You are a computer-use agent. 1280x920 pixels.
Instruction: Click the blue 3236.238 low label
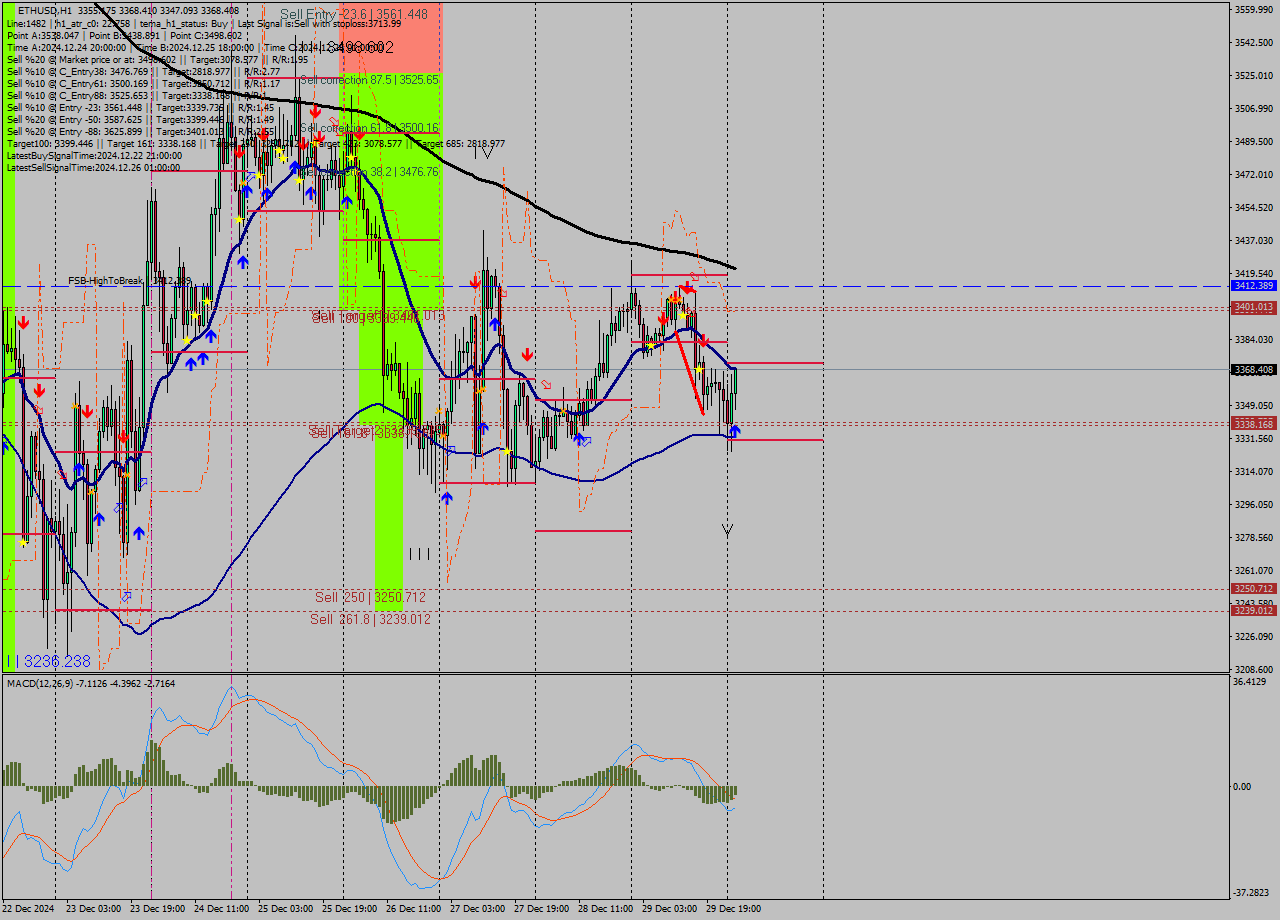coord(48,661)
